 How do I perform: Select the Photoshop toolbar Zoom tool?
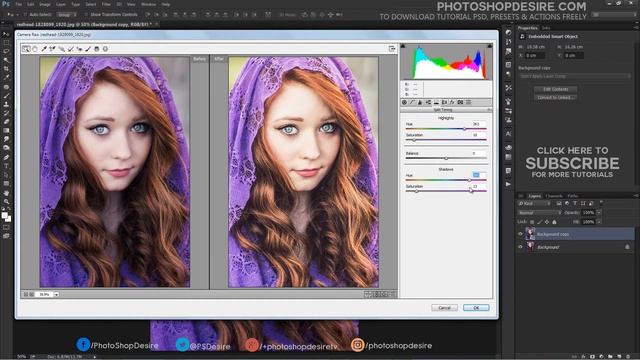[6, 202]
